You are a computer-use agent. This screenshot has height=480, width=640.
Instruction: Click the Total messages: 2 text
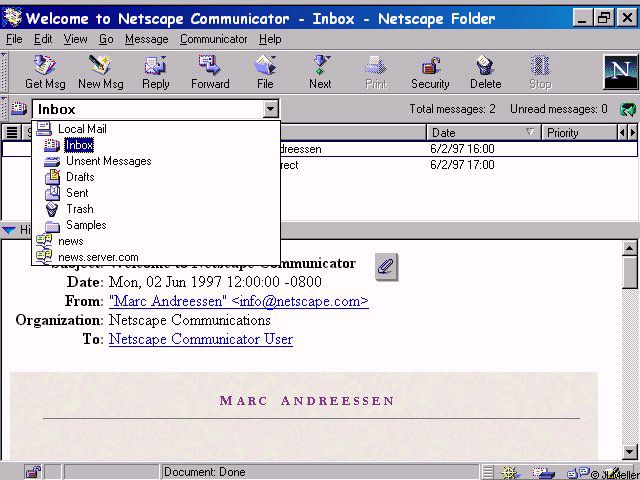452,109
